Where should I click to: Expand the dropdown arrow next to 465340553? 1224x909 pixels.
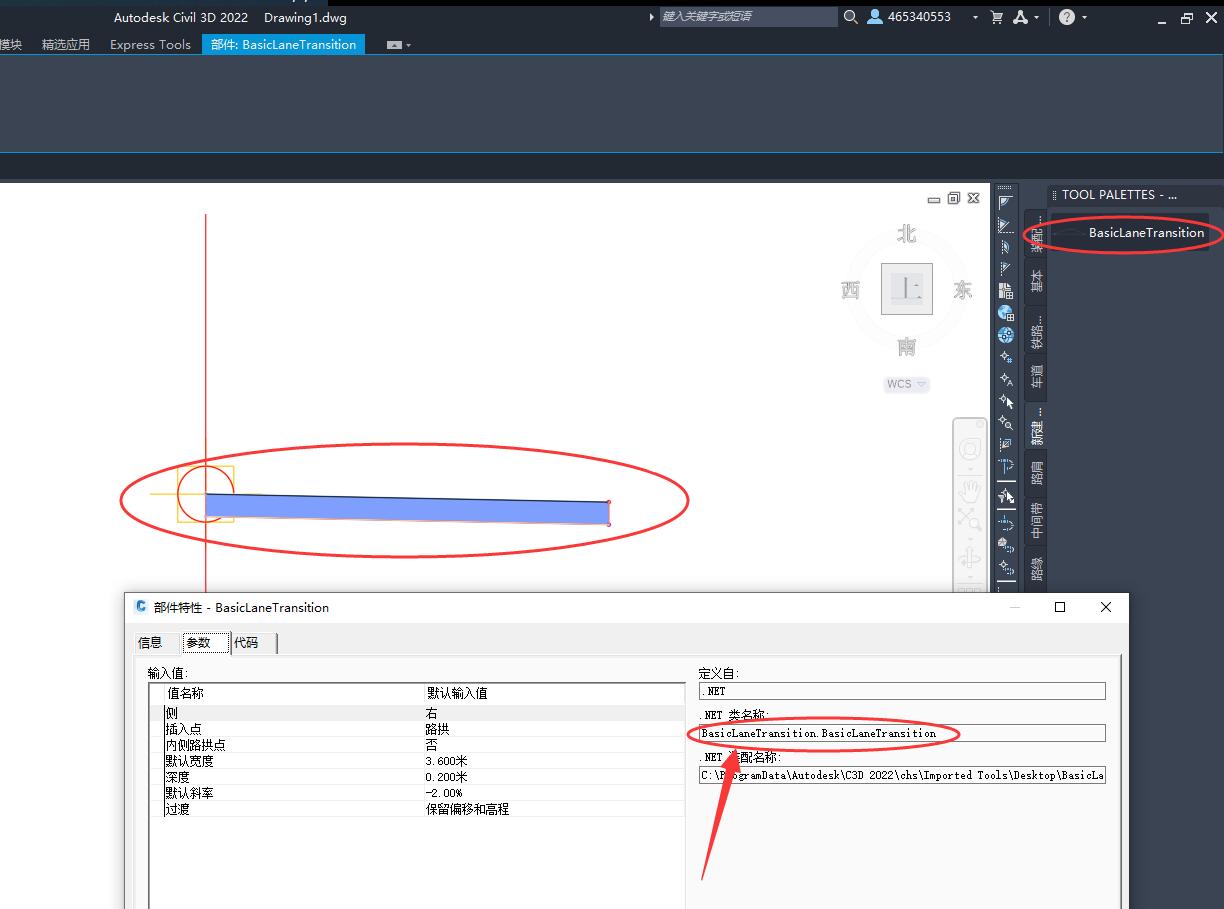(975, 17)
